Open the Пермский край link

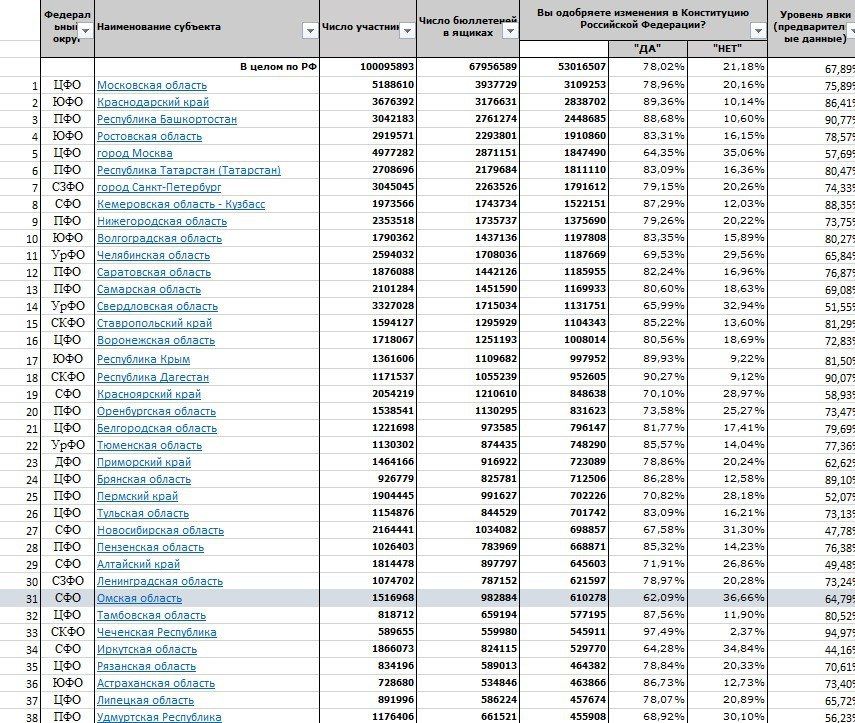pyautogui.click(x=137, y=496)
